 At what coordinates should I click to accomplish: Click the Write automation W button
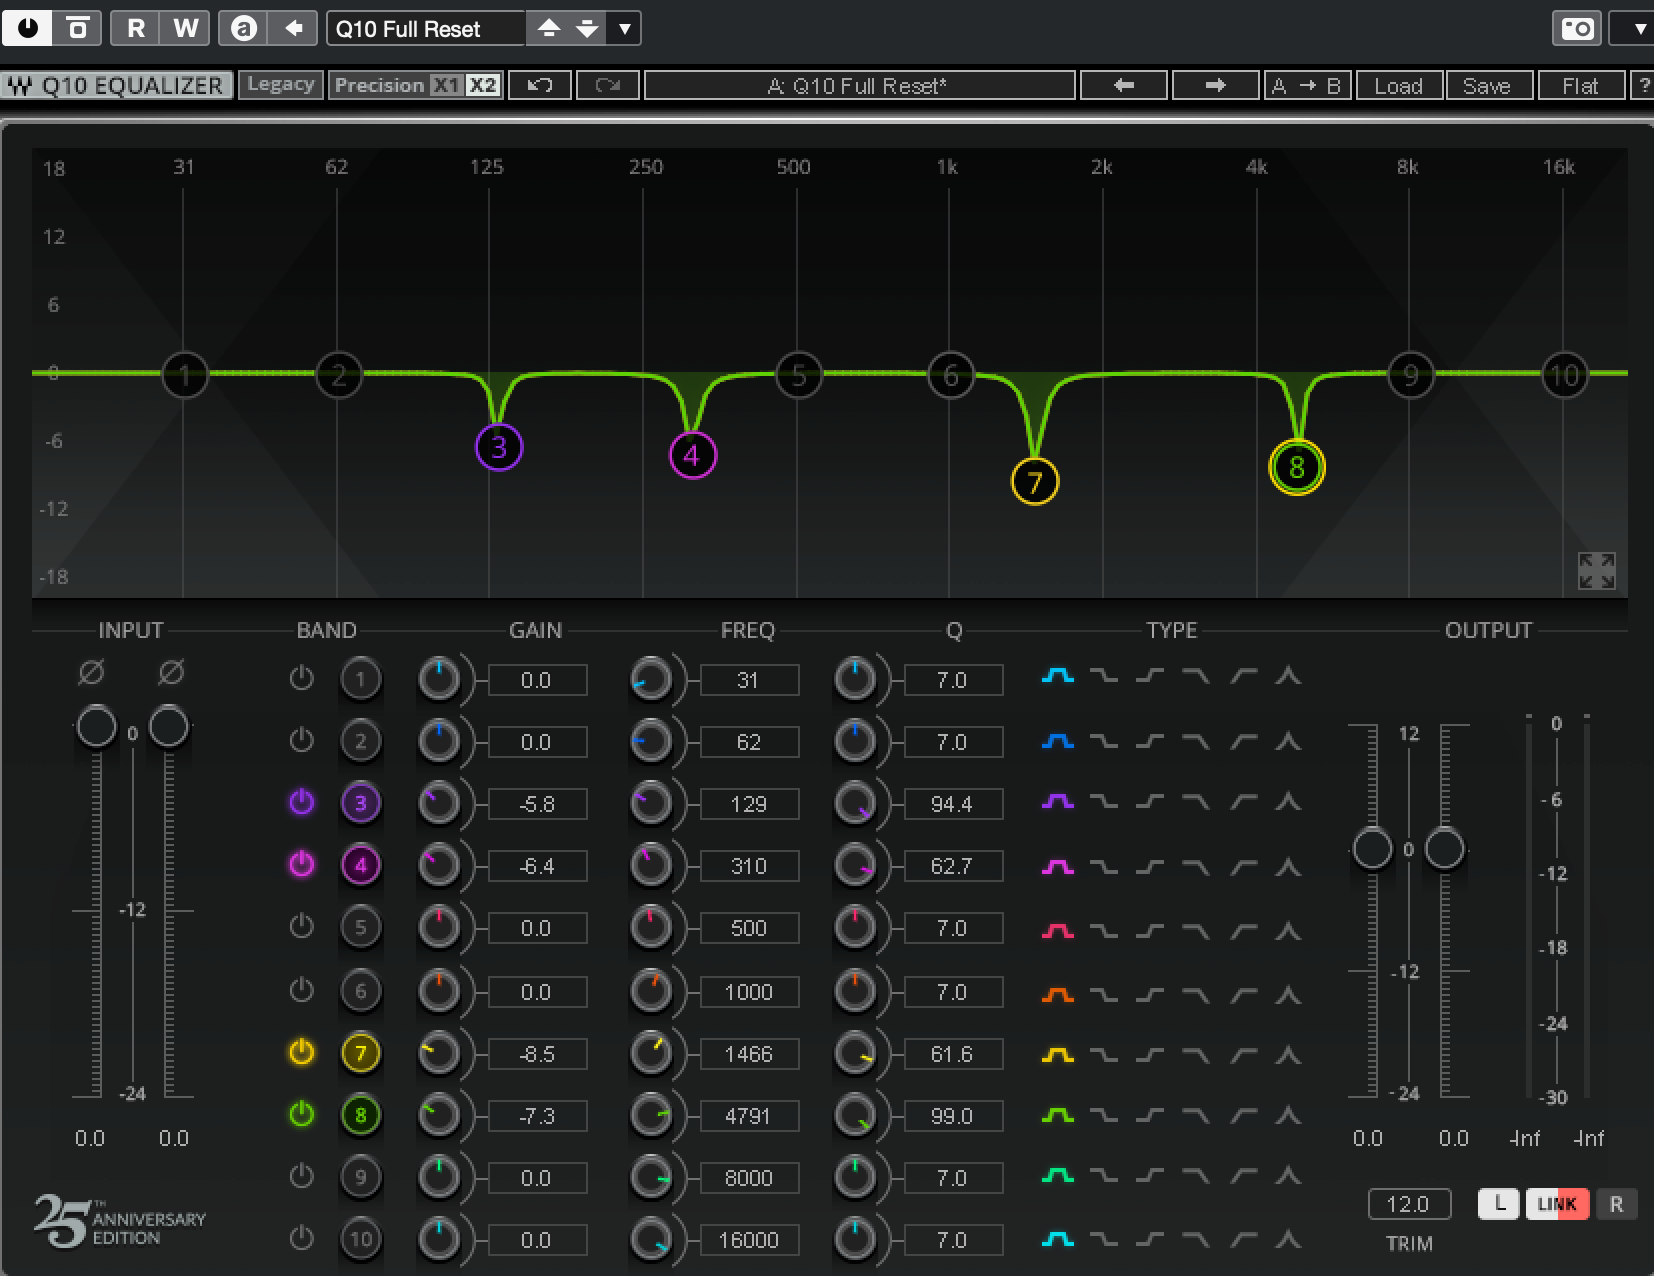[185, 28]
